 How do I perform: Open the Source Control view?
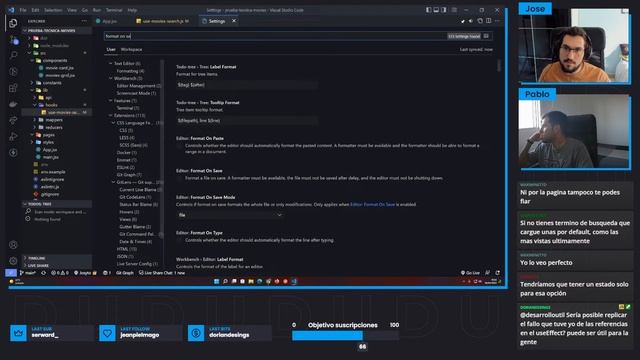(13, 40)
